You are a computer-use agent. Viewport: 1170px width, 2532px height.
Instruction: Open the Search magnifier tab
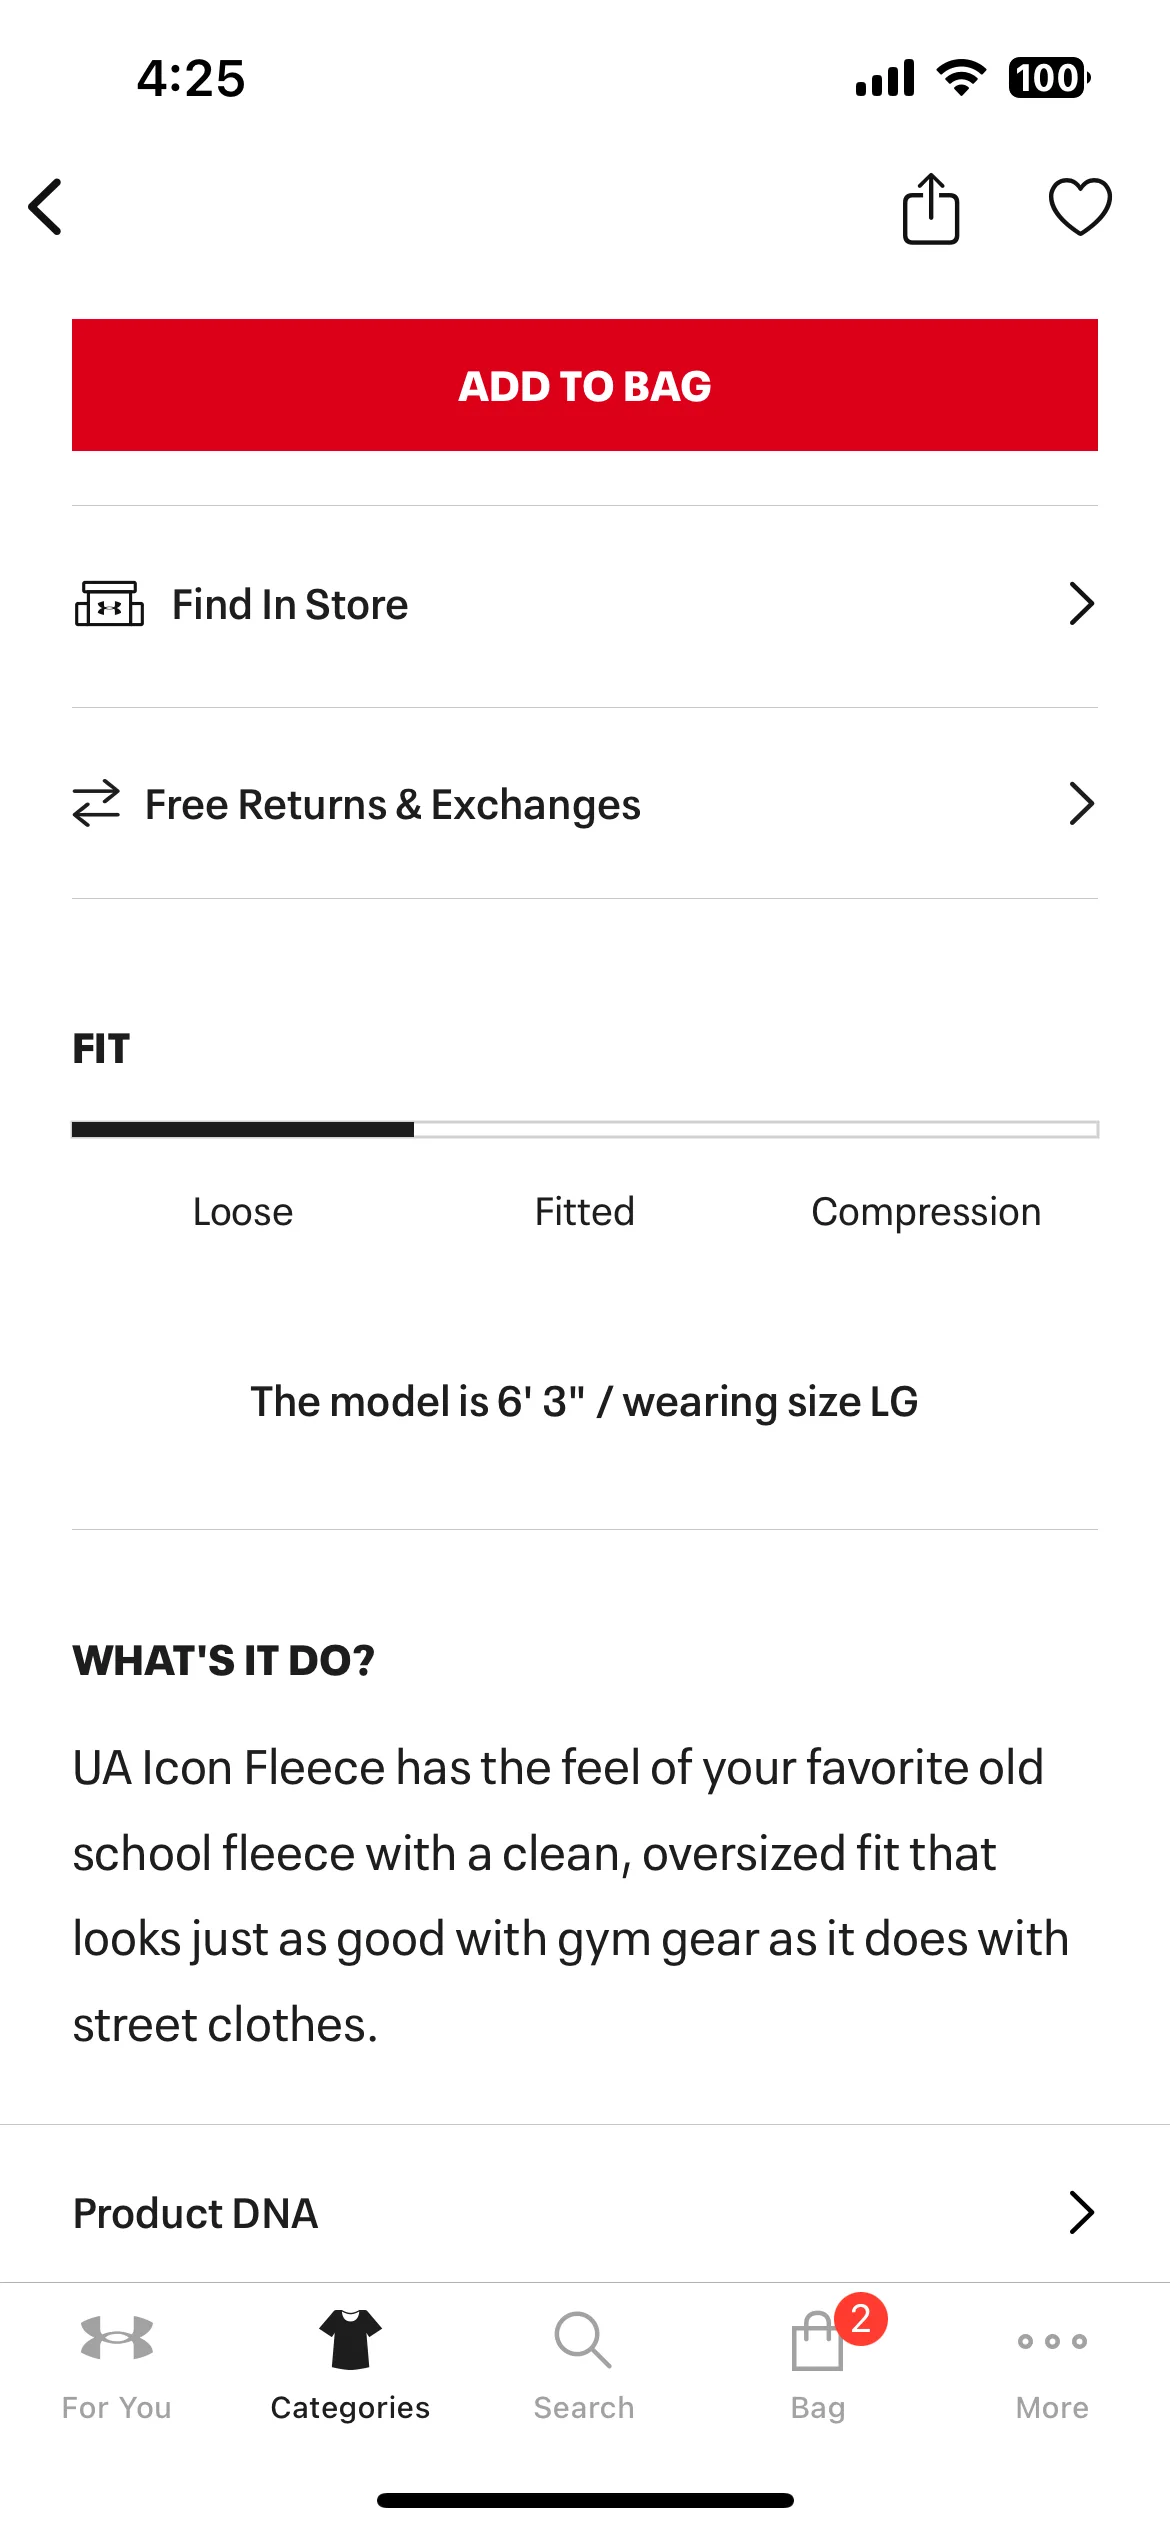(x=584, y=2365)
